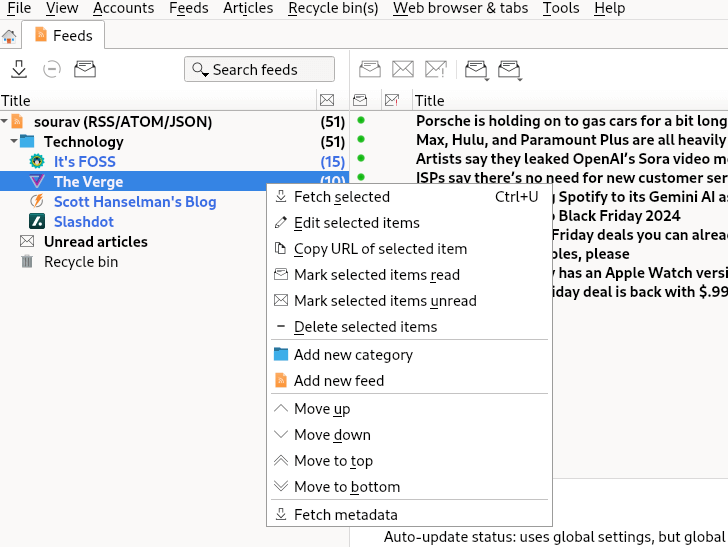Click the Slashdot feed icon
728x547 pixels.
[37, 222]
